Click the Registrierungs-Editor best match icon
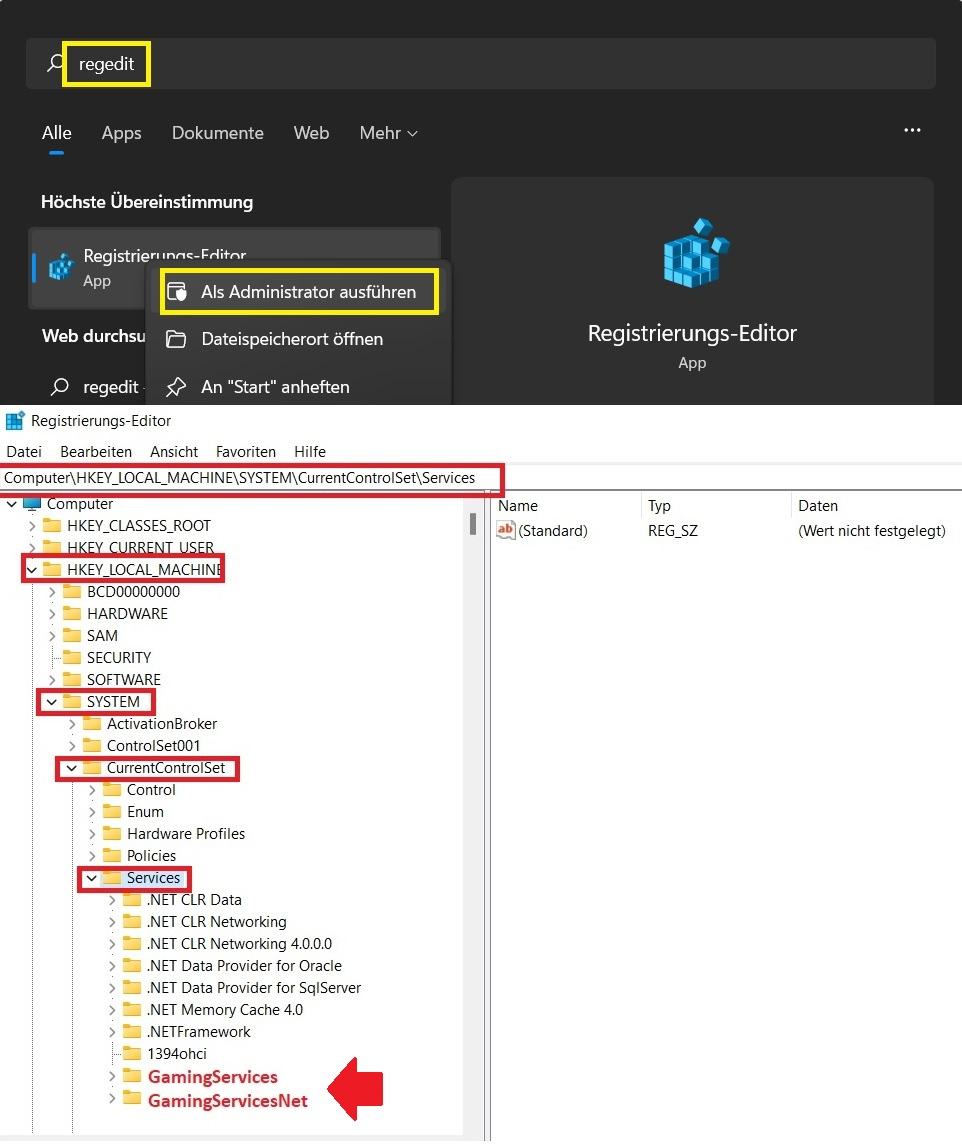 62,268
